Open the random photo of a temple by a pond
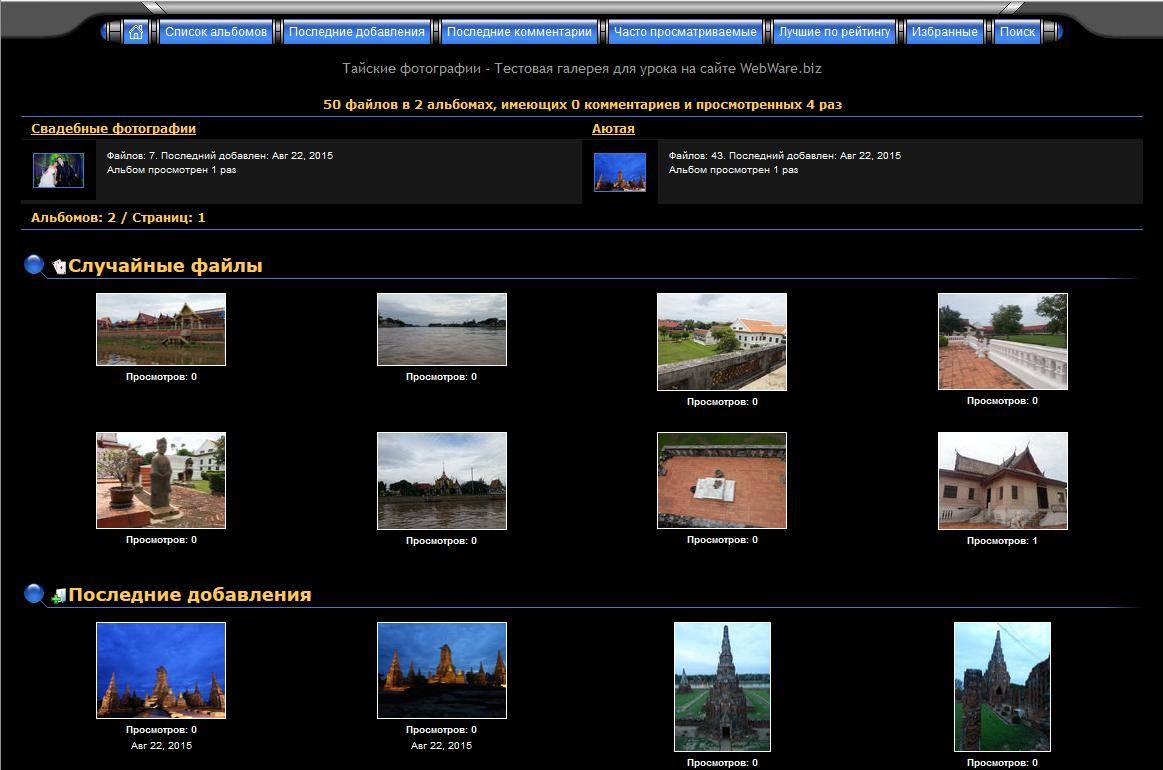The height and width of the screenshot is (770, 1163). point(161,329)
